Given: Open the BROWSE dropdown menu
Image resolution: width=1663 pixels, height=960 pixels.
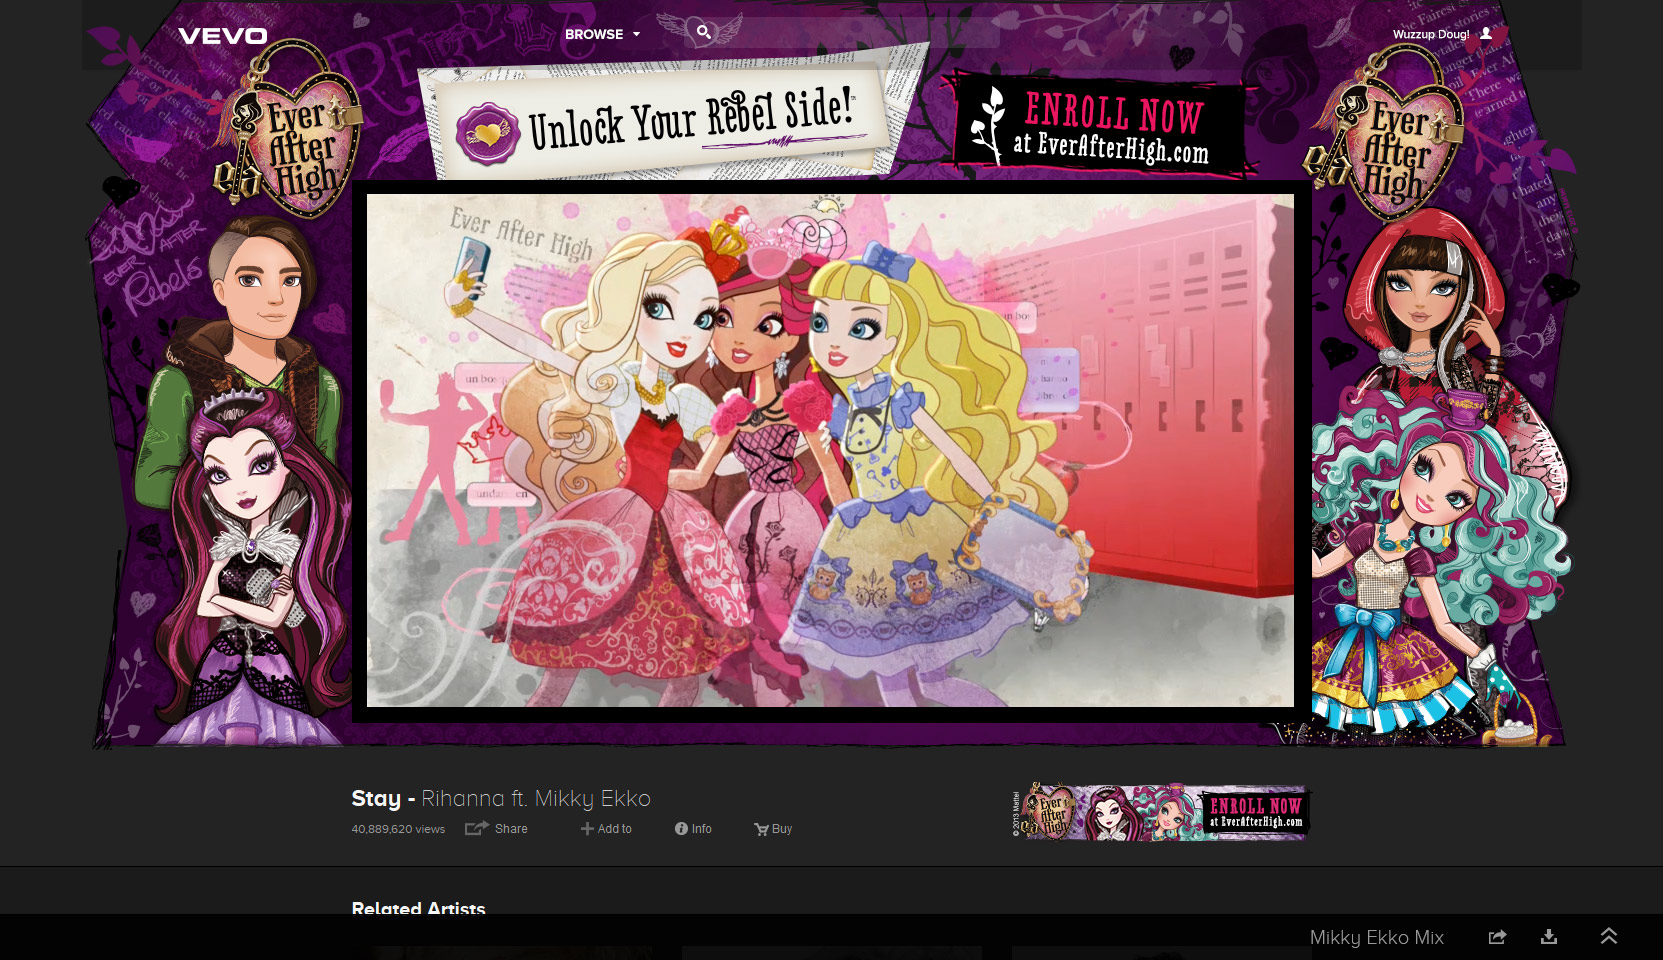Looking at the screenshot, I should [x=602, y=34].
